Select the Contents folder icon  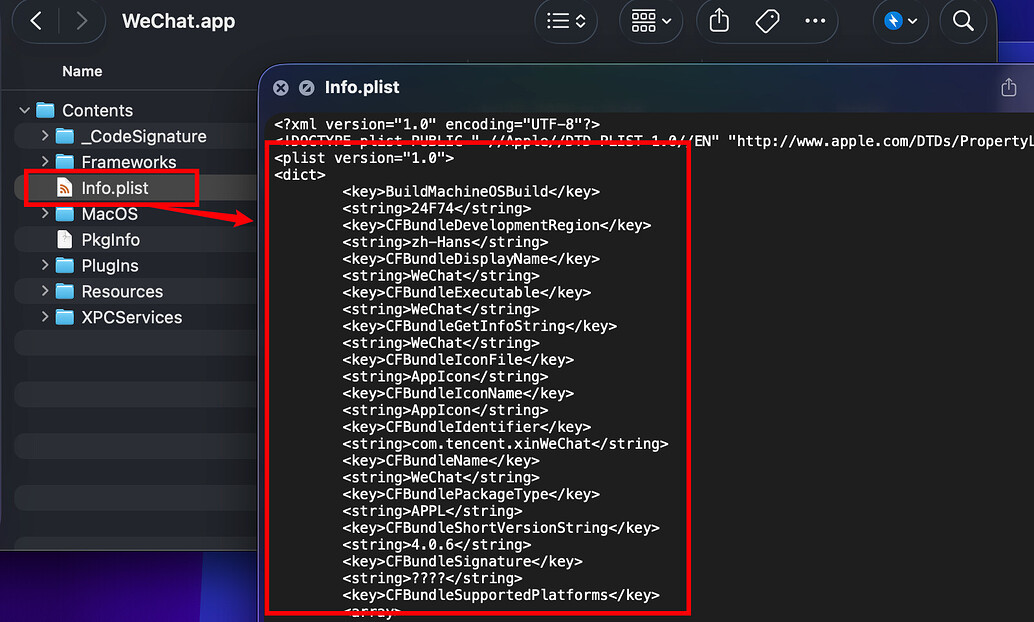[45, 110]
